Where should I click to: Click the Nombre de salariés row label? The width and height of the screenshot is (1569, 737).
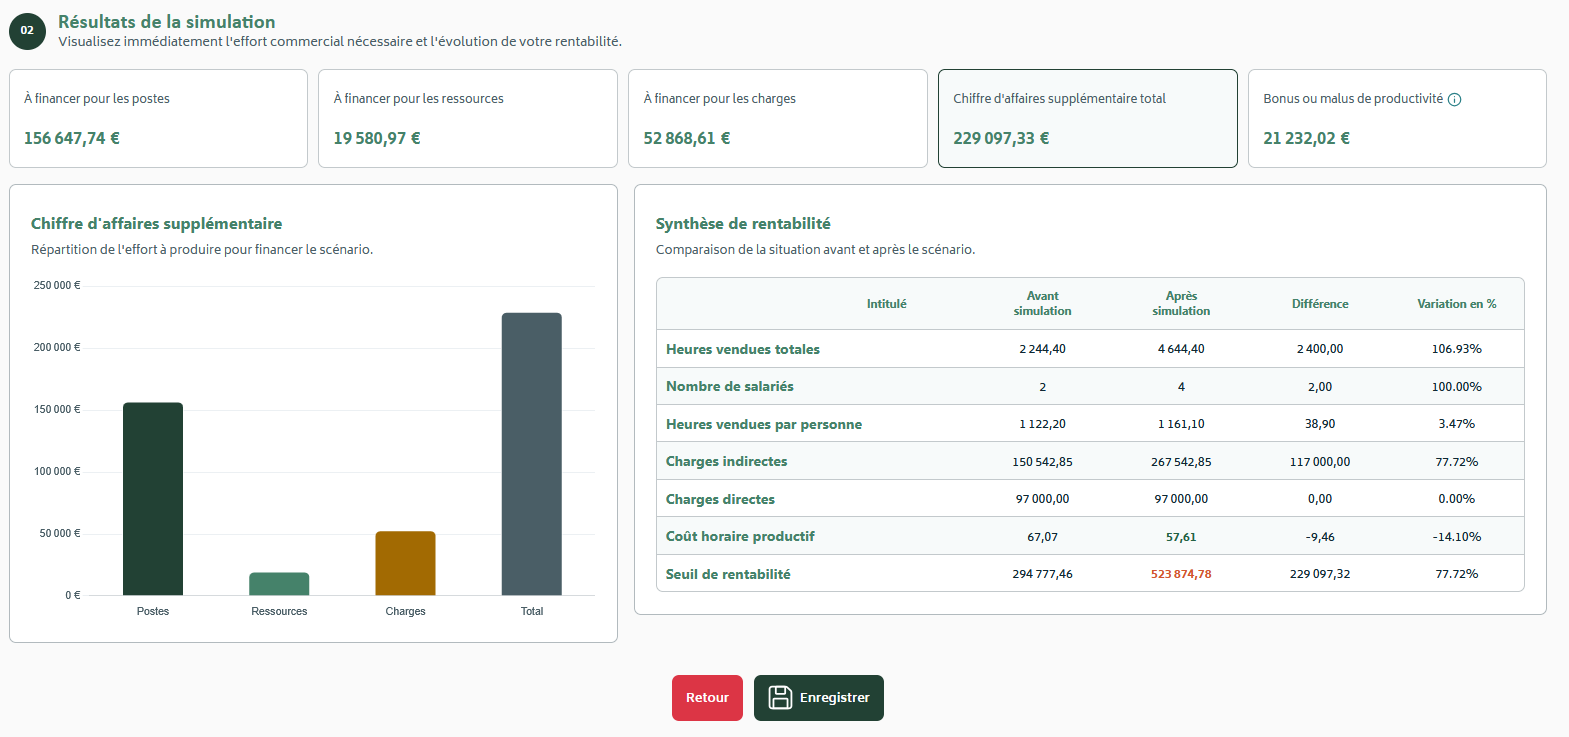point(730,386)
